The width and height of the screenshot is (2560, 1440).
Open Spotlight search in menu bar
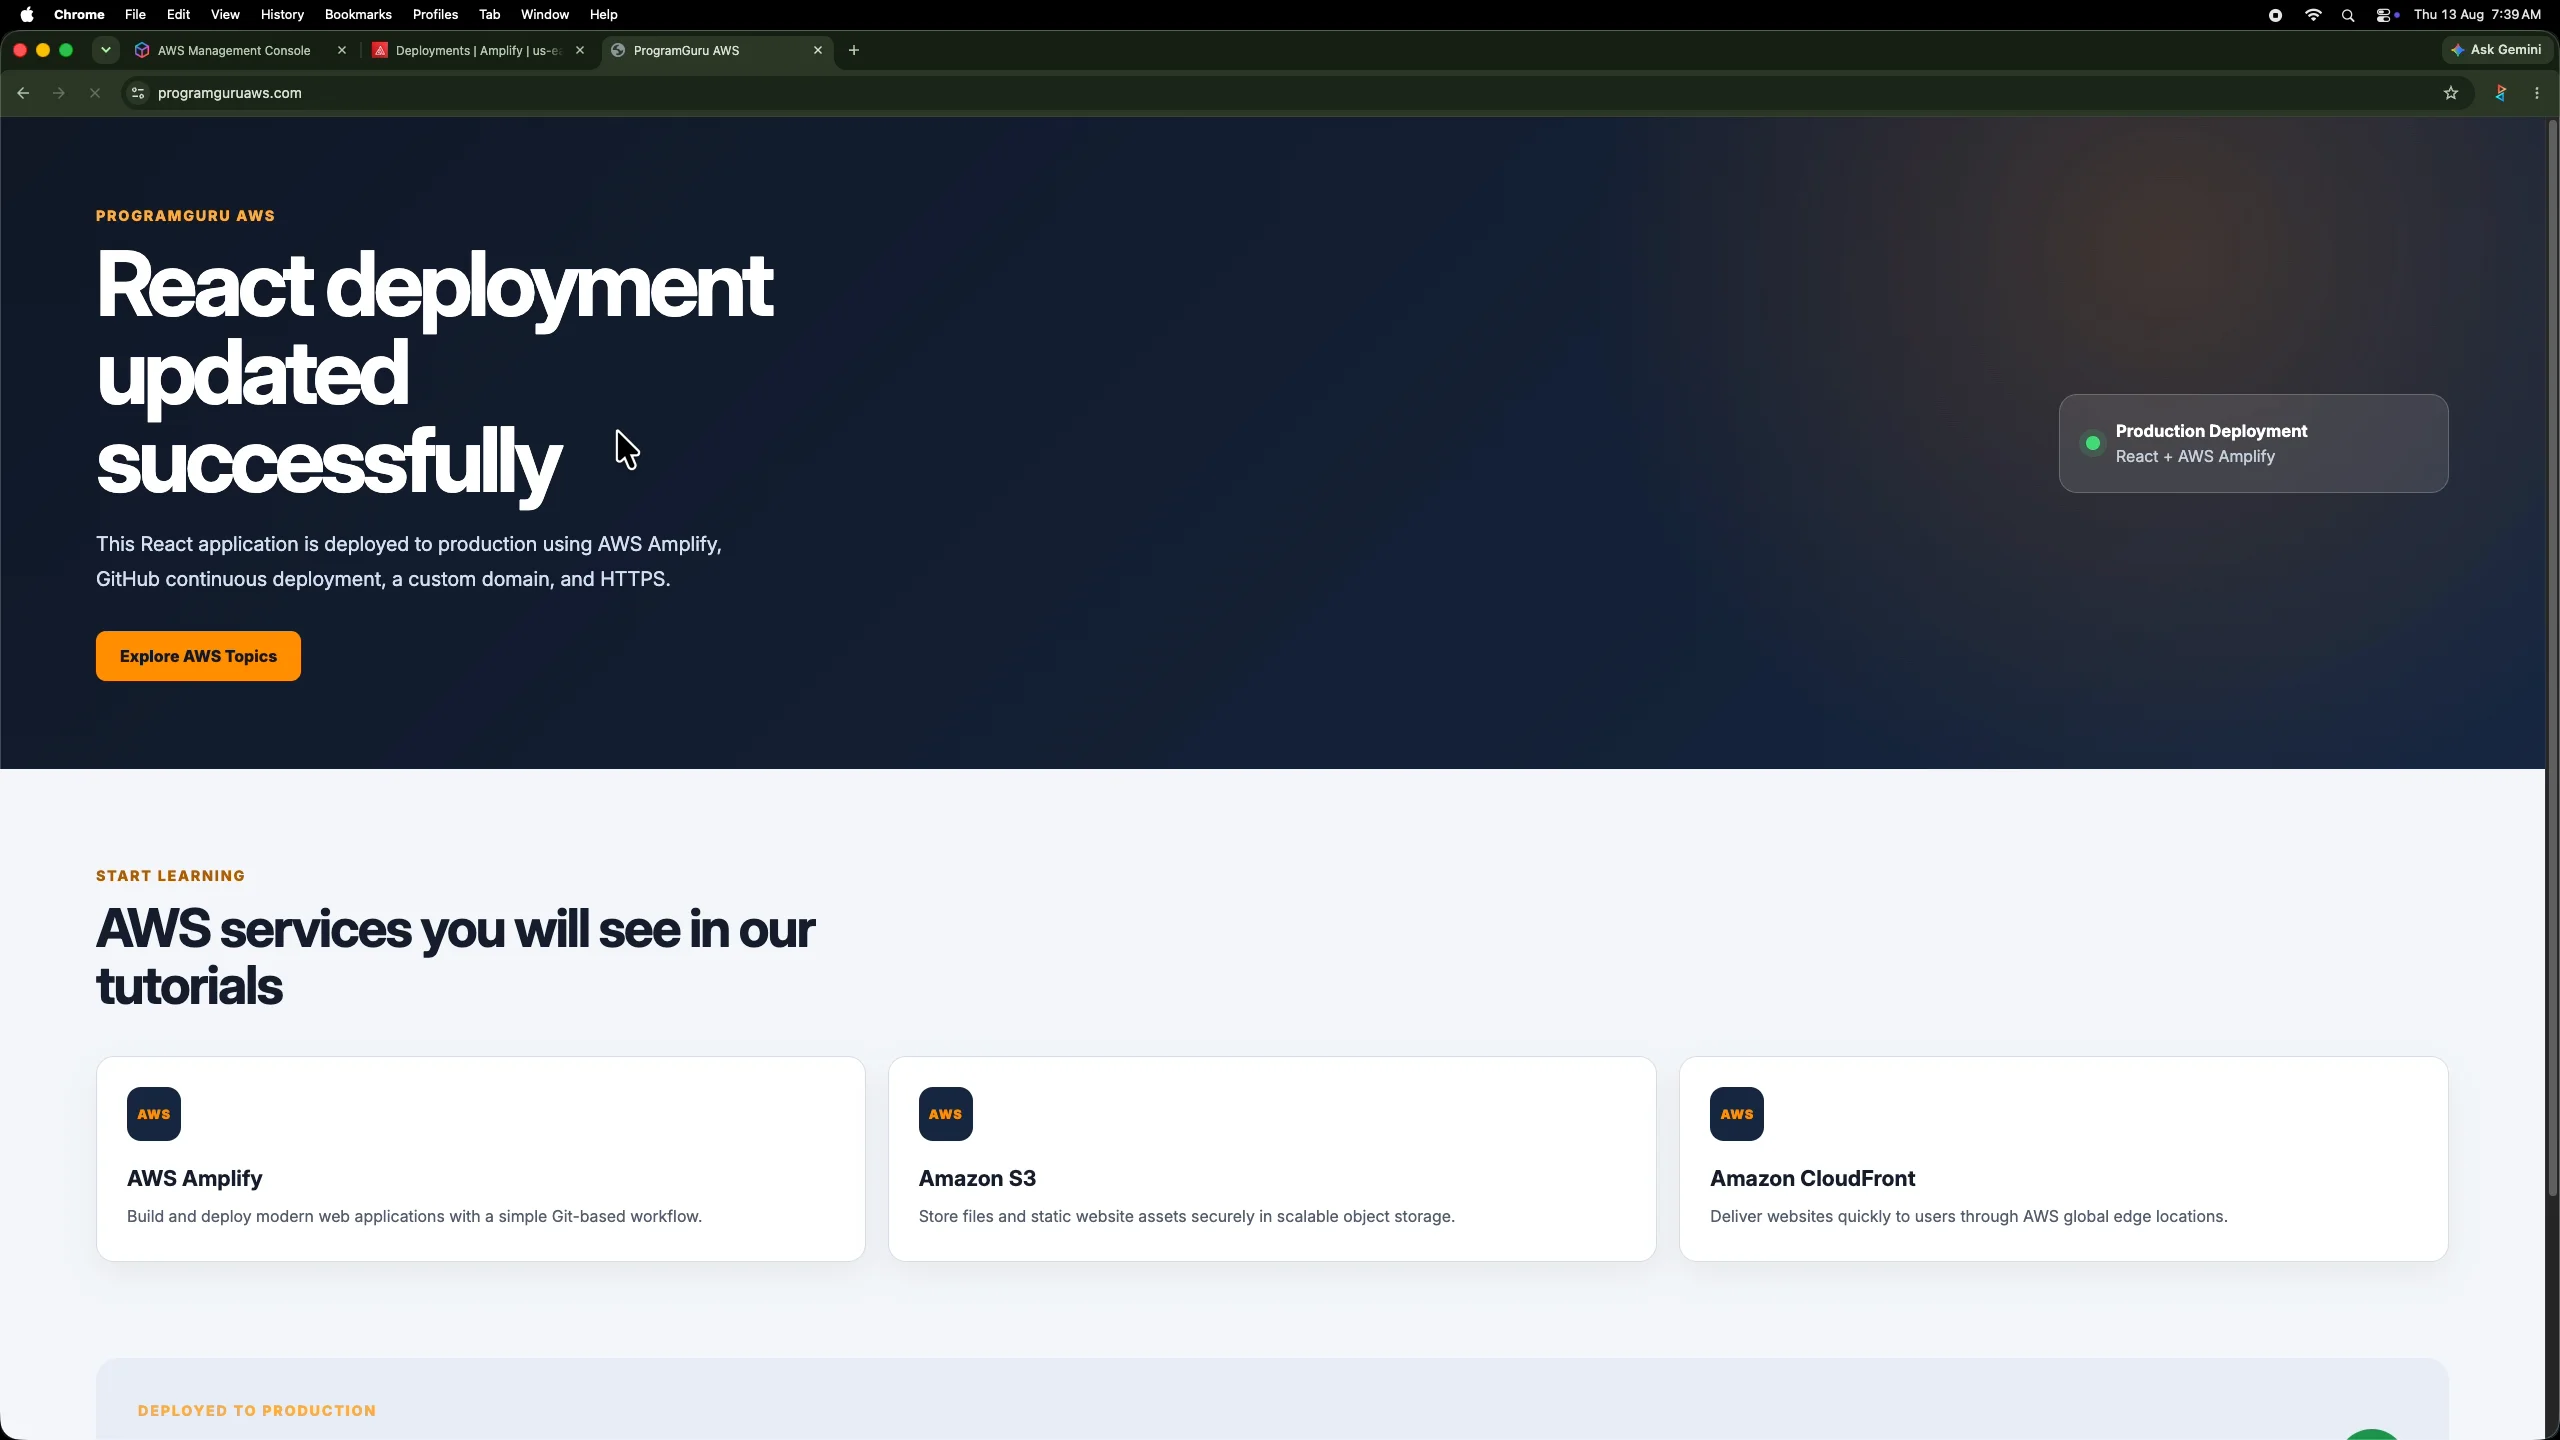pos(2348,15)
